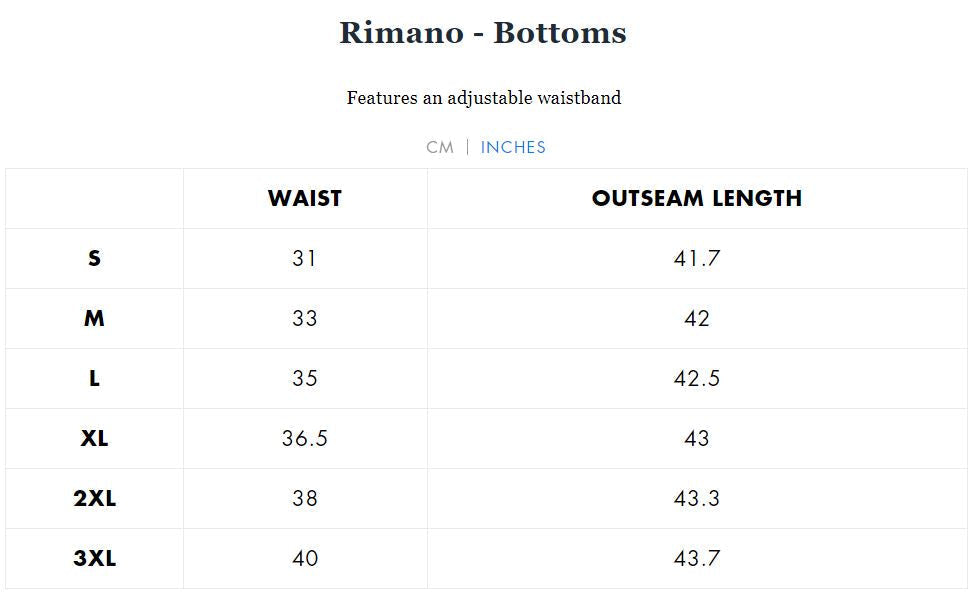
Task: Select the M size row
Action: [94, 318]
